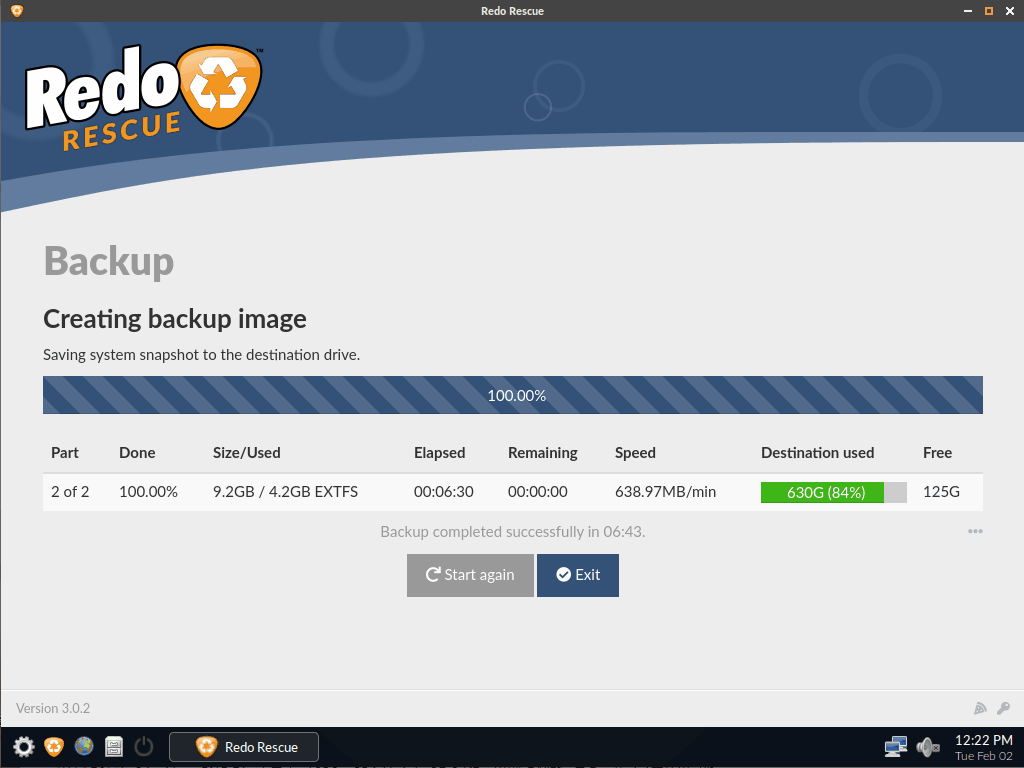Click the 'Done' column header

[x=137, y=453]
